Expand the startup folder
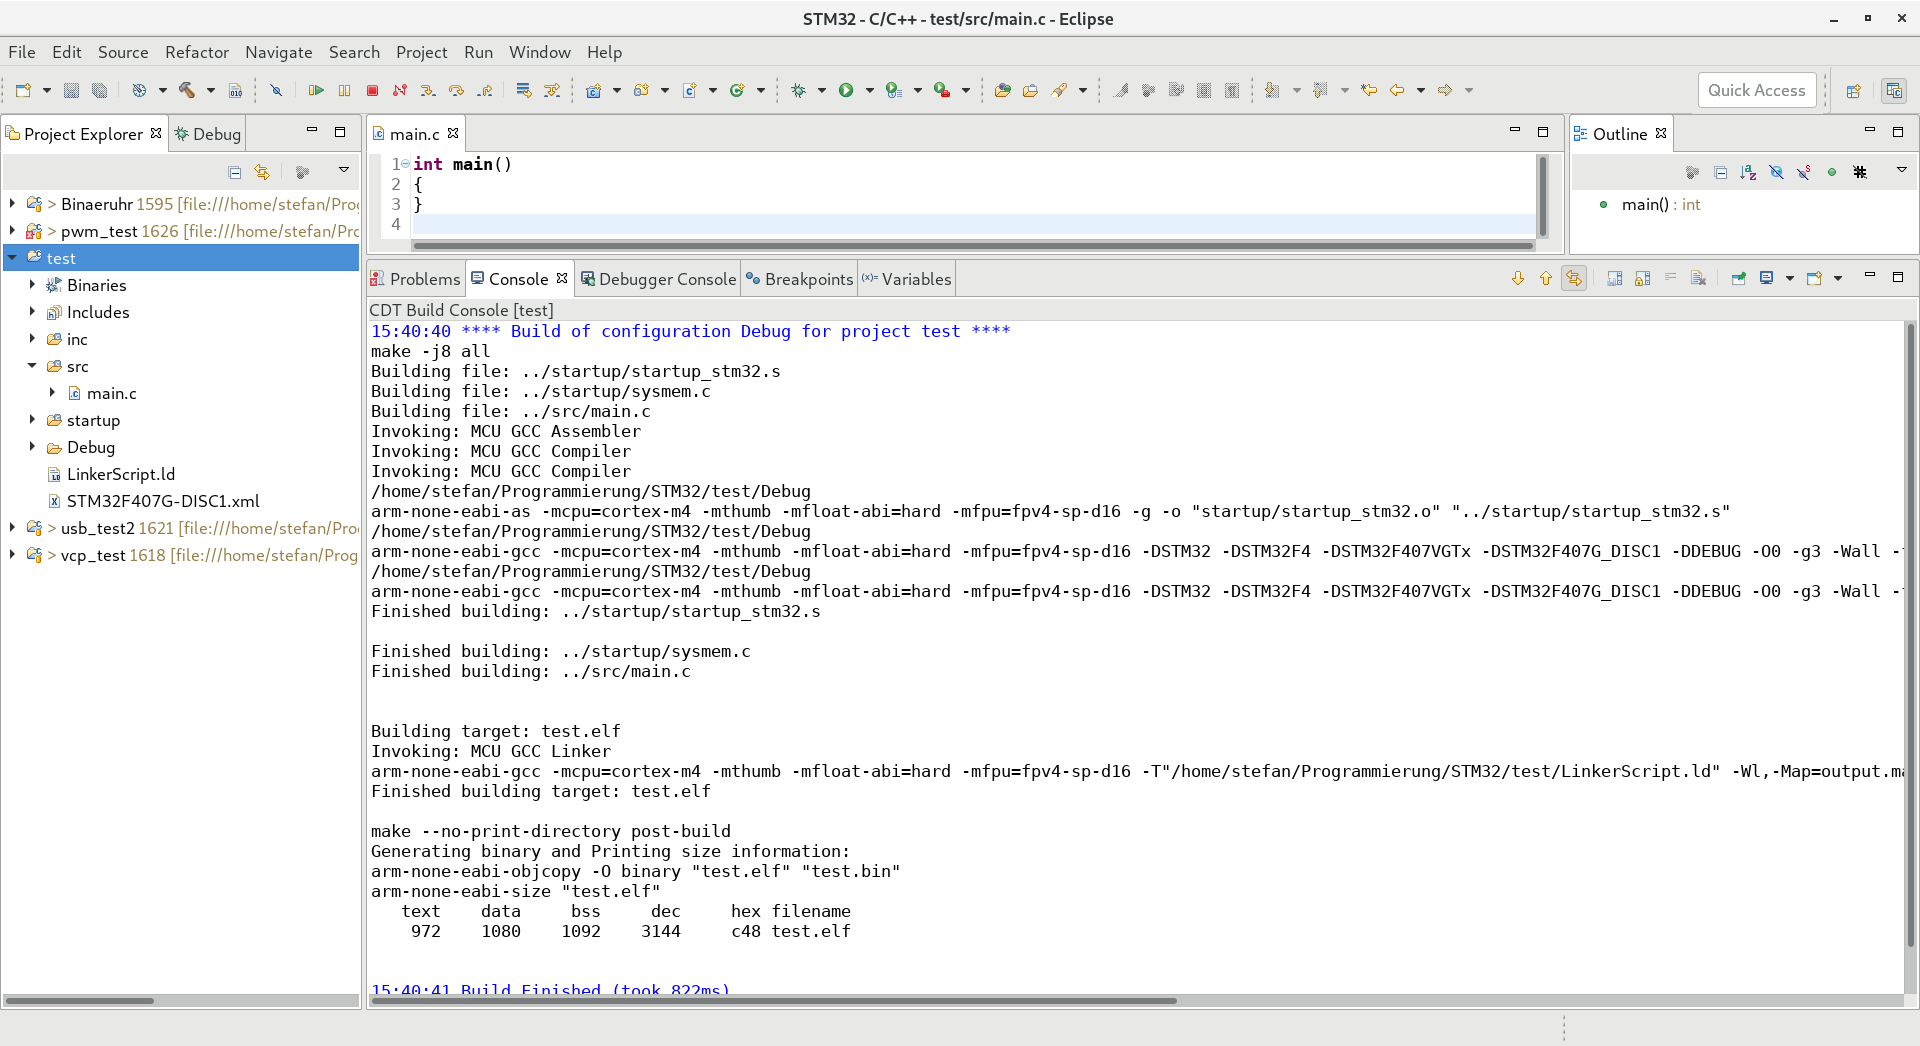This screenshot has height=1046, width=1920. coord(32,419)
